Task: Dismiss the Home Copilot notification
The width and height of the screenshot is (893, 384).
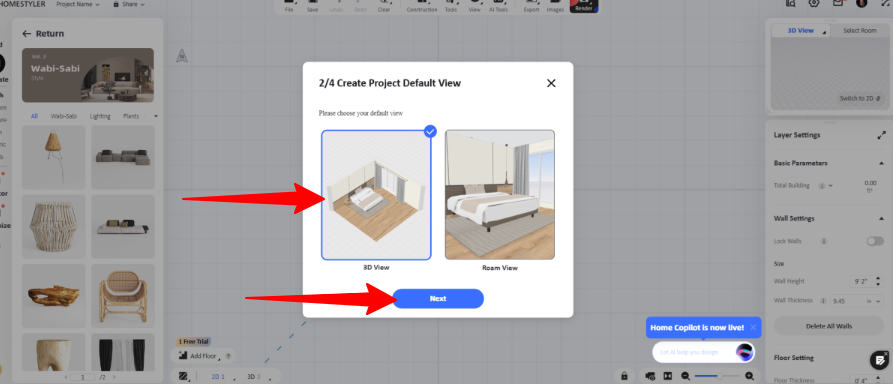Action: point(753,328)
